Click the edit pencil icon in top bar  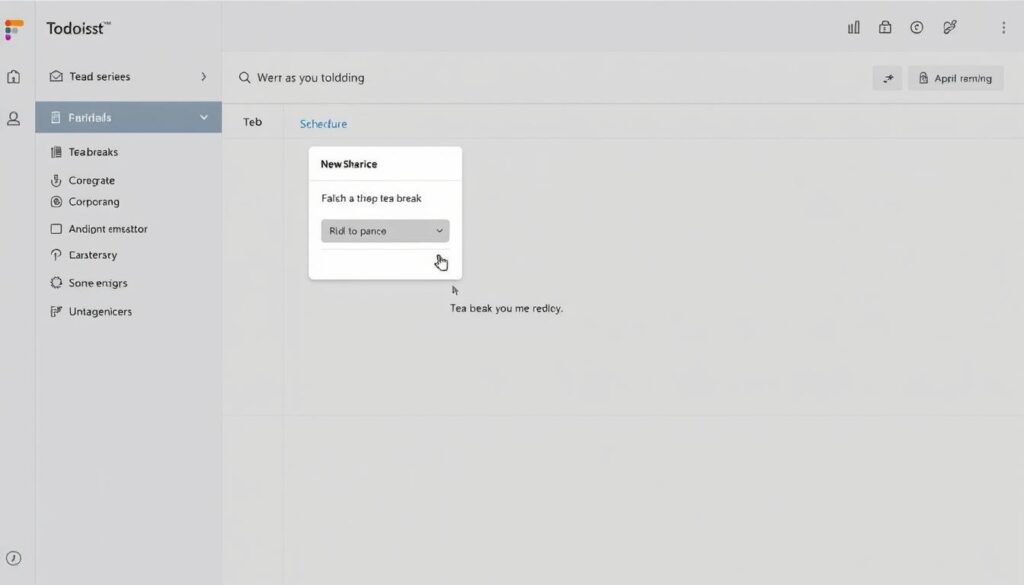point(949,28)
